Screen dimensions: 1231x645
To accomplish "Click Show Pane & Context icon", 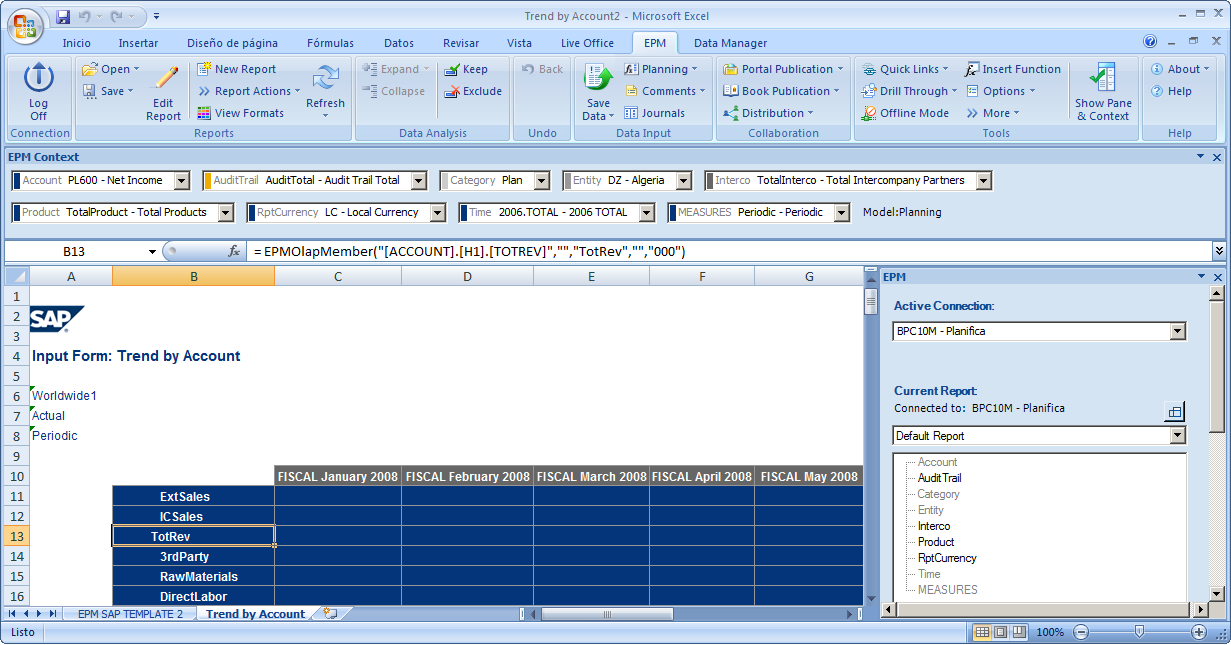I will (x=1103, y=78).
